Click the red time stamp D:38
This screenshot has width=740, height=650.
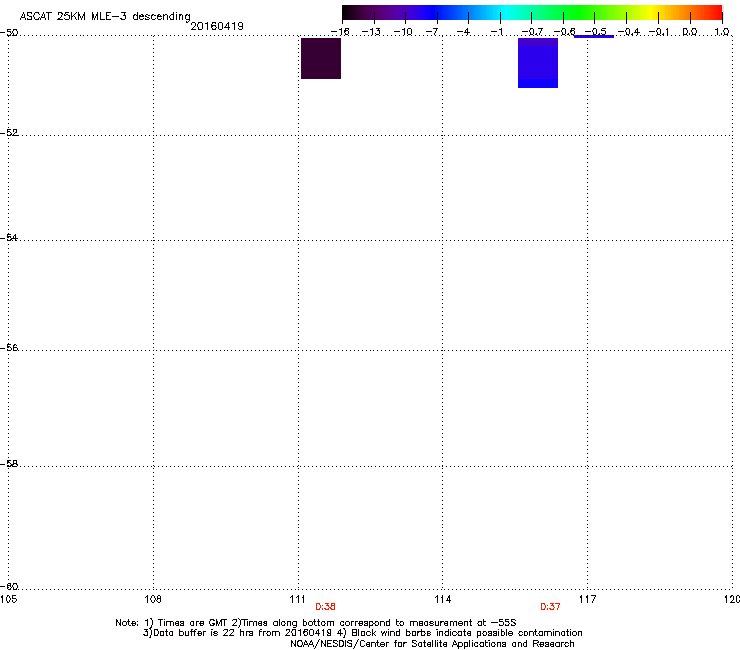tap(325, 607)
